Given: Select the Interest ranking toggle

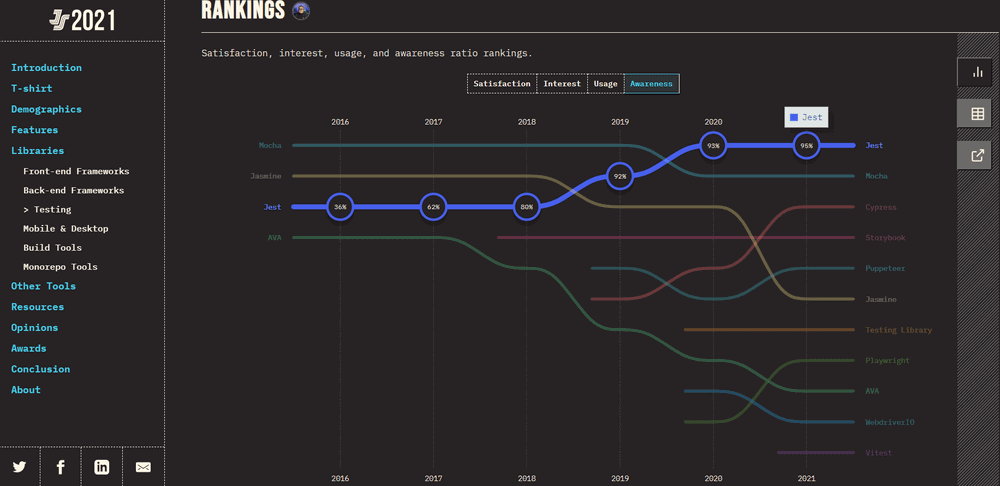Looking at the screenshot, I should (x=562, y=84).
